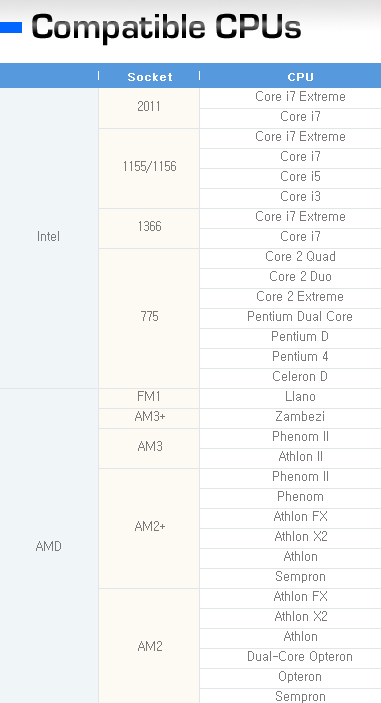The height and width of the screenshot is (703, 381).
Task: Click the Pentium Dual Core row
Action: [x=290, y=318]
